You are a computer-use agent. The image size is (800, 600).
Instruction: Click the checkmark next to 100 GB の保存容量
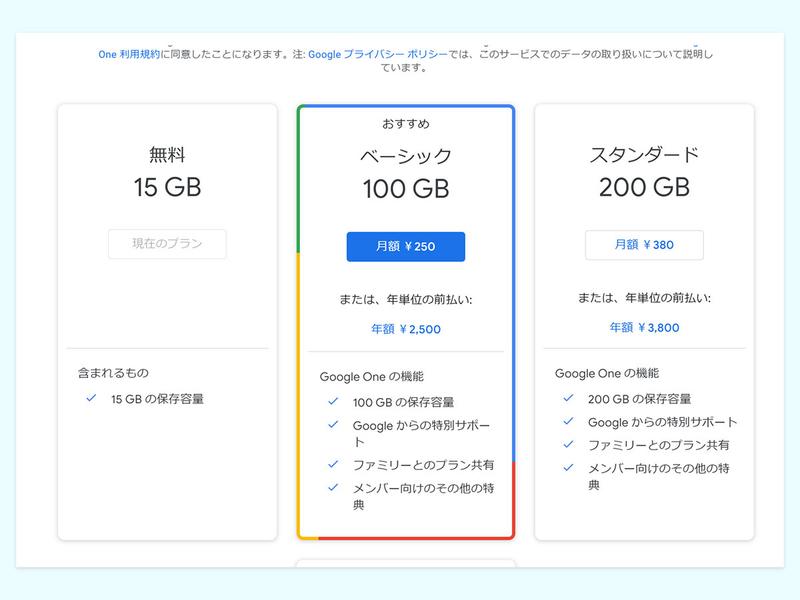tap(333, 402)
